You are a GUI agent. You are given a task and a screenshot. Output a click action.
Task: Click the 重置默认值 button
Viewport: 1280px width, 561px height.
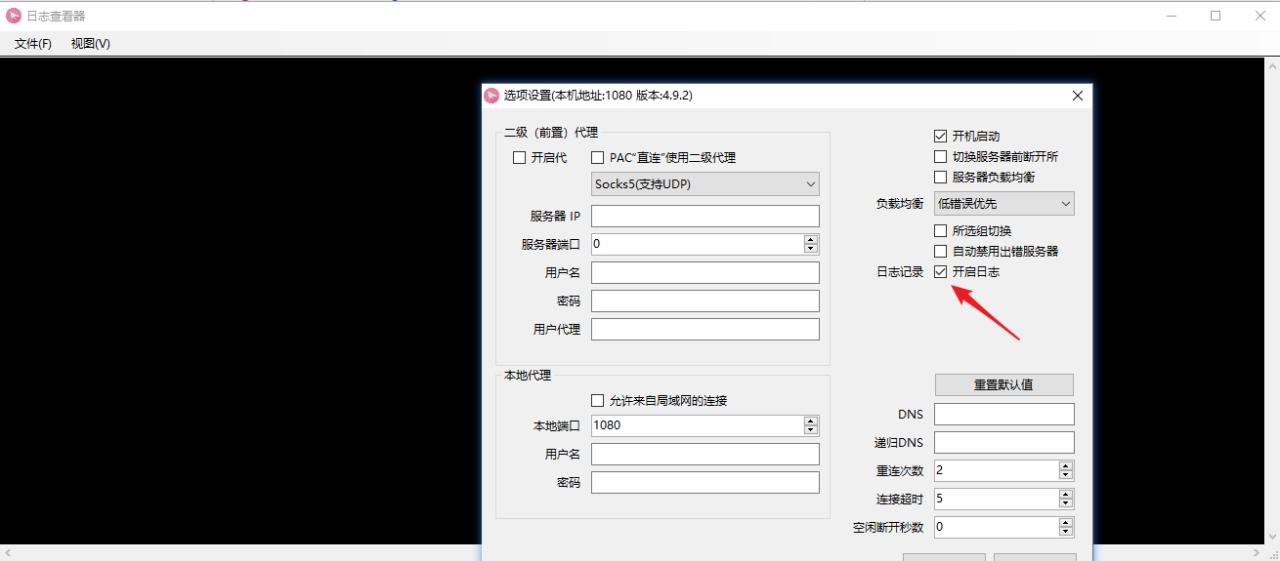pyautogui.click(x=1004, y=385)
